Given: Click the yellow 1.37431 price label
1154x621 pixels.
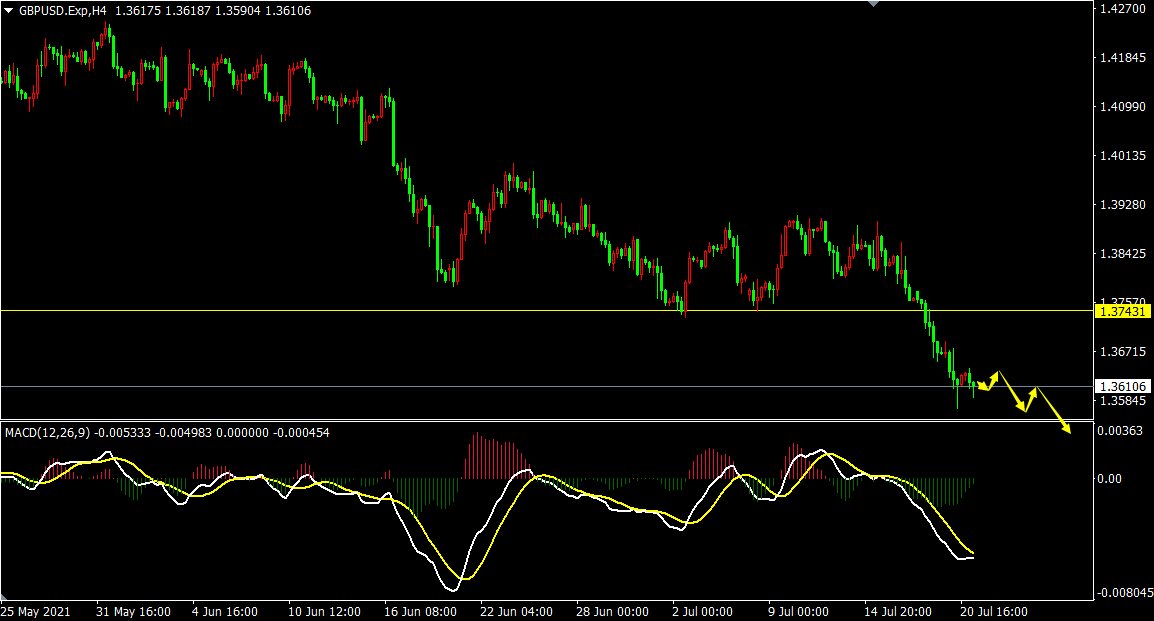Looking at the screenshot, I should click(1122, 312).
